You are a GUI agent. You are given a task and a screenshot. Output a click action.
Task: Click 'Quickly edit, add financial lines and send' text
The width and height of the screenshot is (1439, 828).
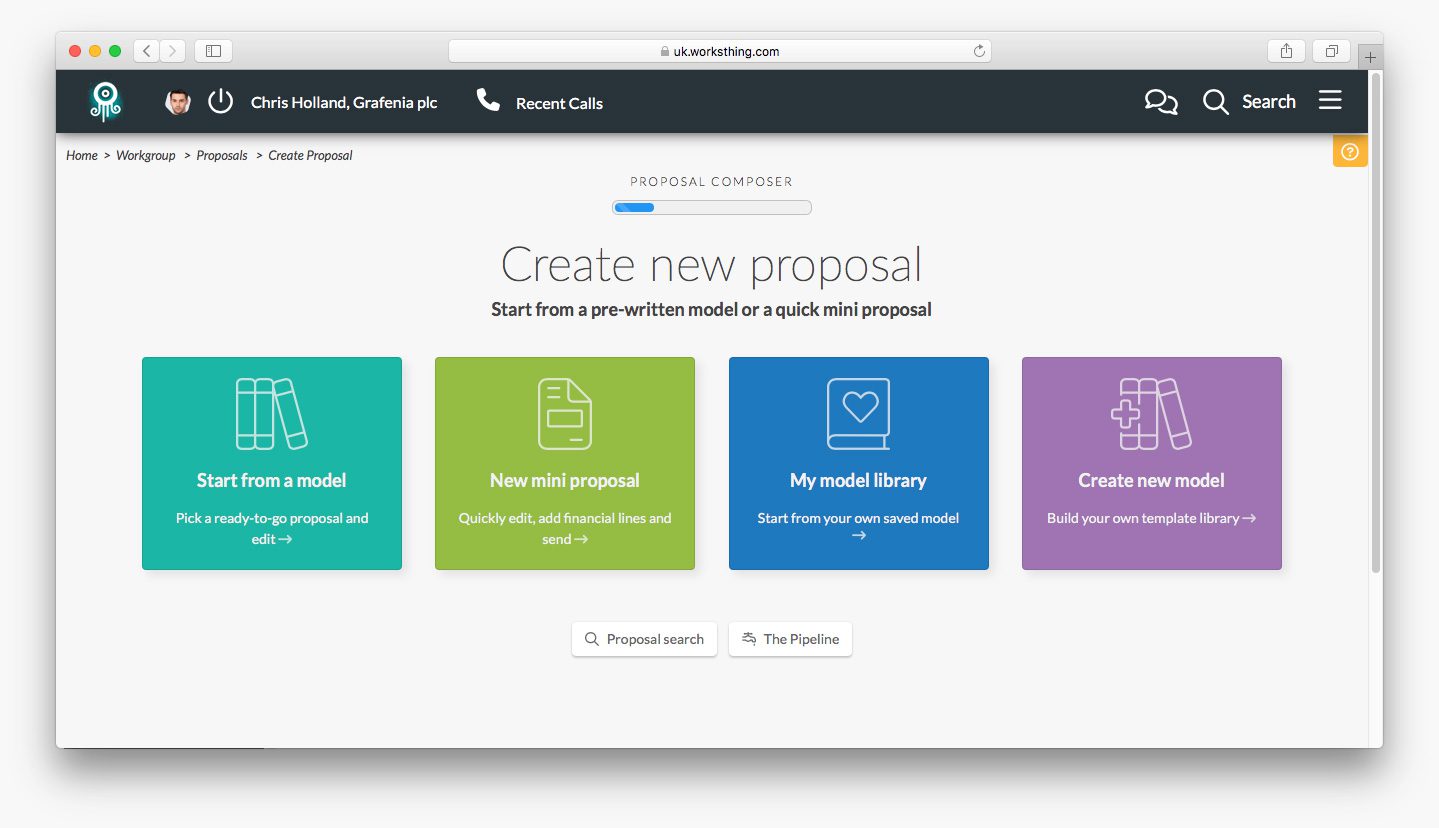565,528
